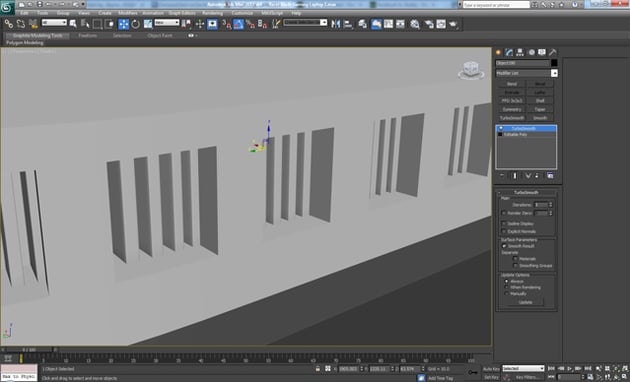
Task: Open the Hierarchy command panel tab
Action: pos(520,52)
